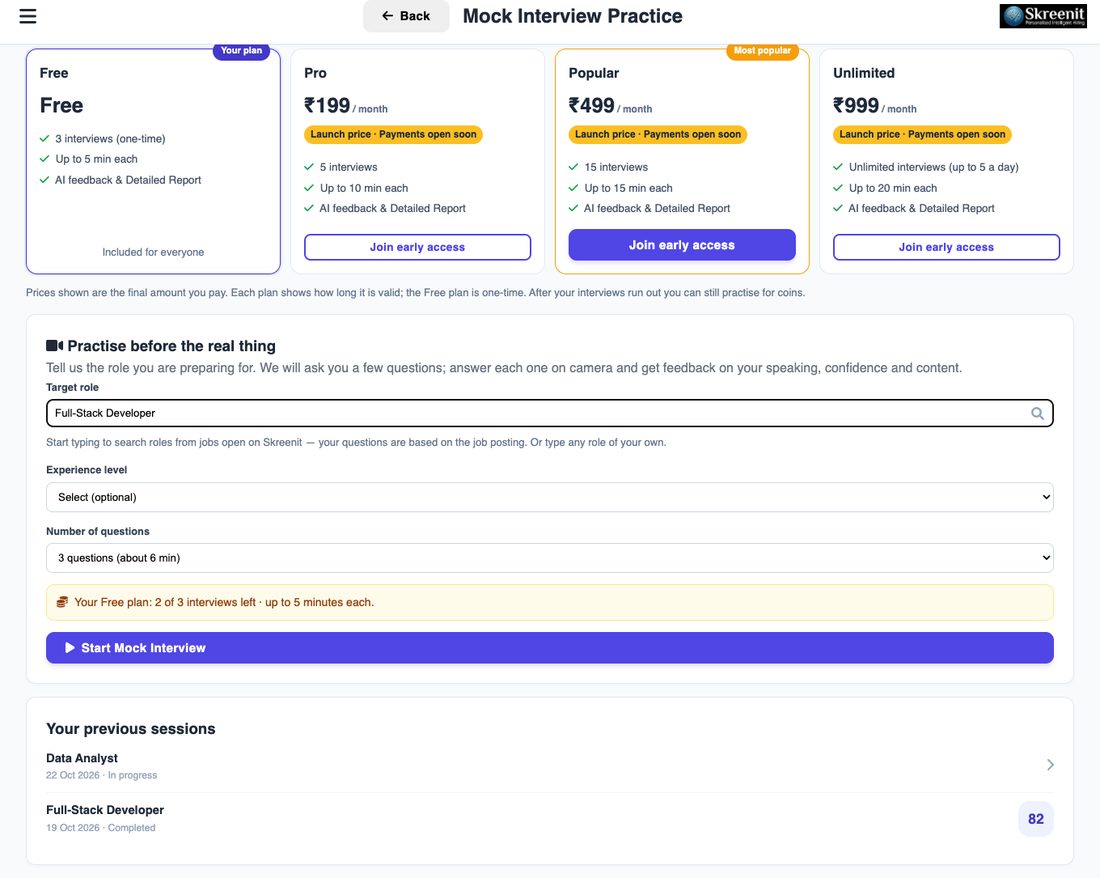Click the 'Your plan' badge
This screenshot has height=878, width=1100.
tap(241, 50)
